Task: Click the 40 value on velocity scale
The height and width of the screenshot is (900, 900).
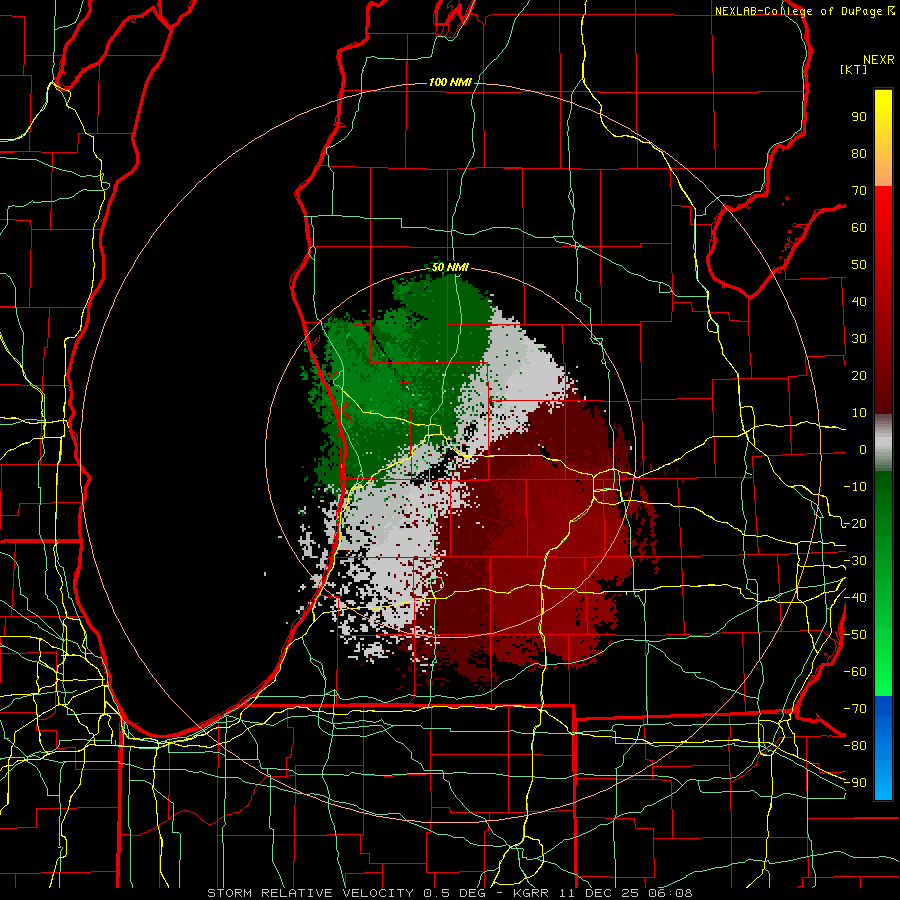Action: 859,302
